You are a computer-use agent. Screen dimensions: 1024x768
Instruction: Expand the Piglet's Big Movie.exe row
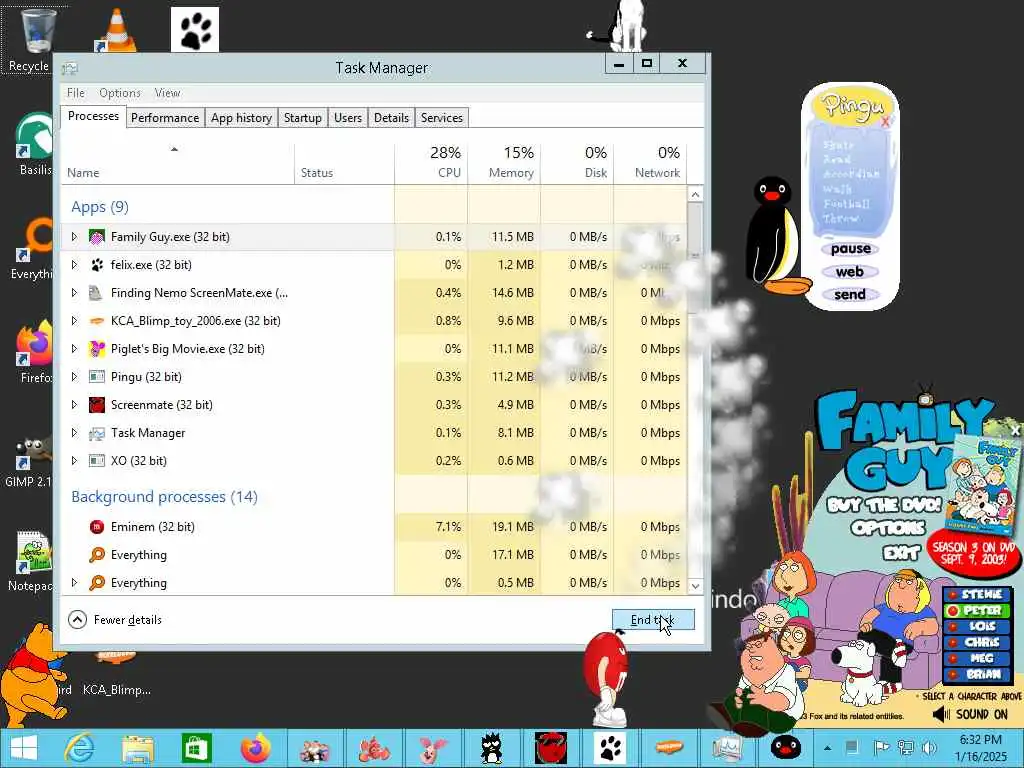(x=74, y=349)
